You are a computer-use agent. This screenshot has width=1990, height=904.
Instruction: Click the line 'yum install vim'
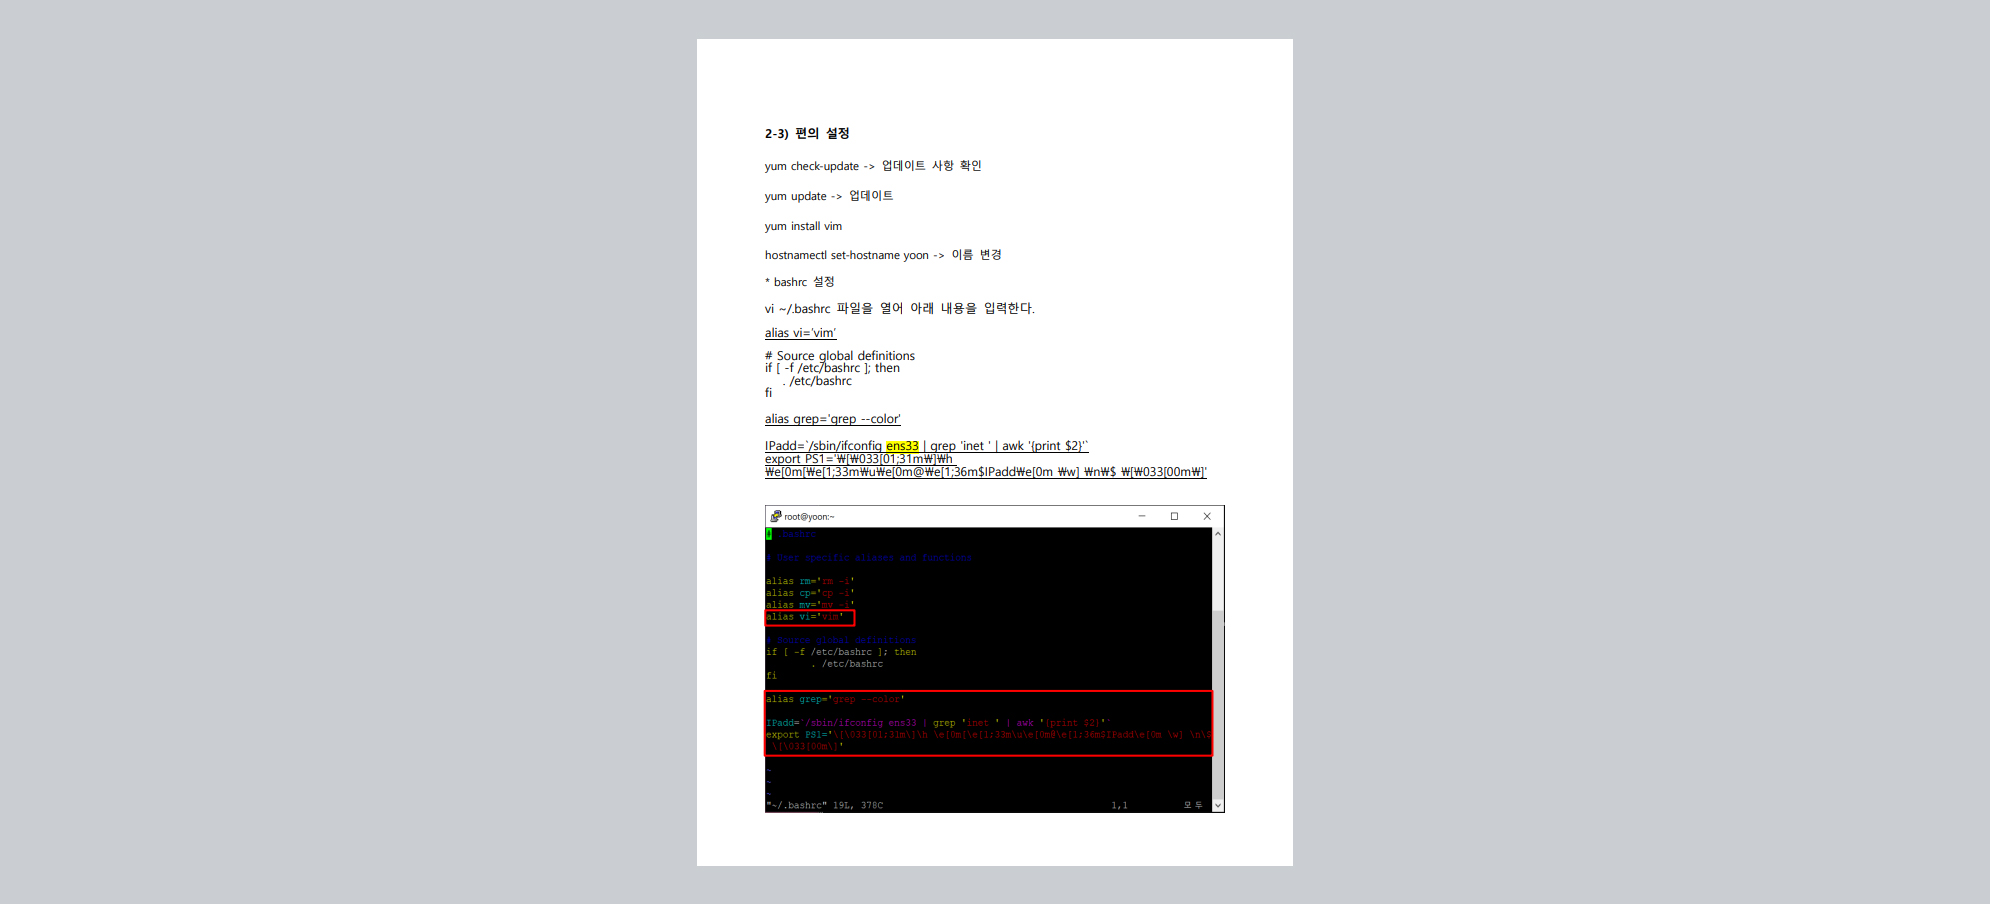[x=803, y=226]
